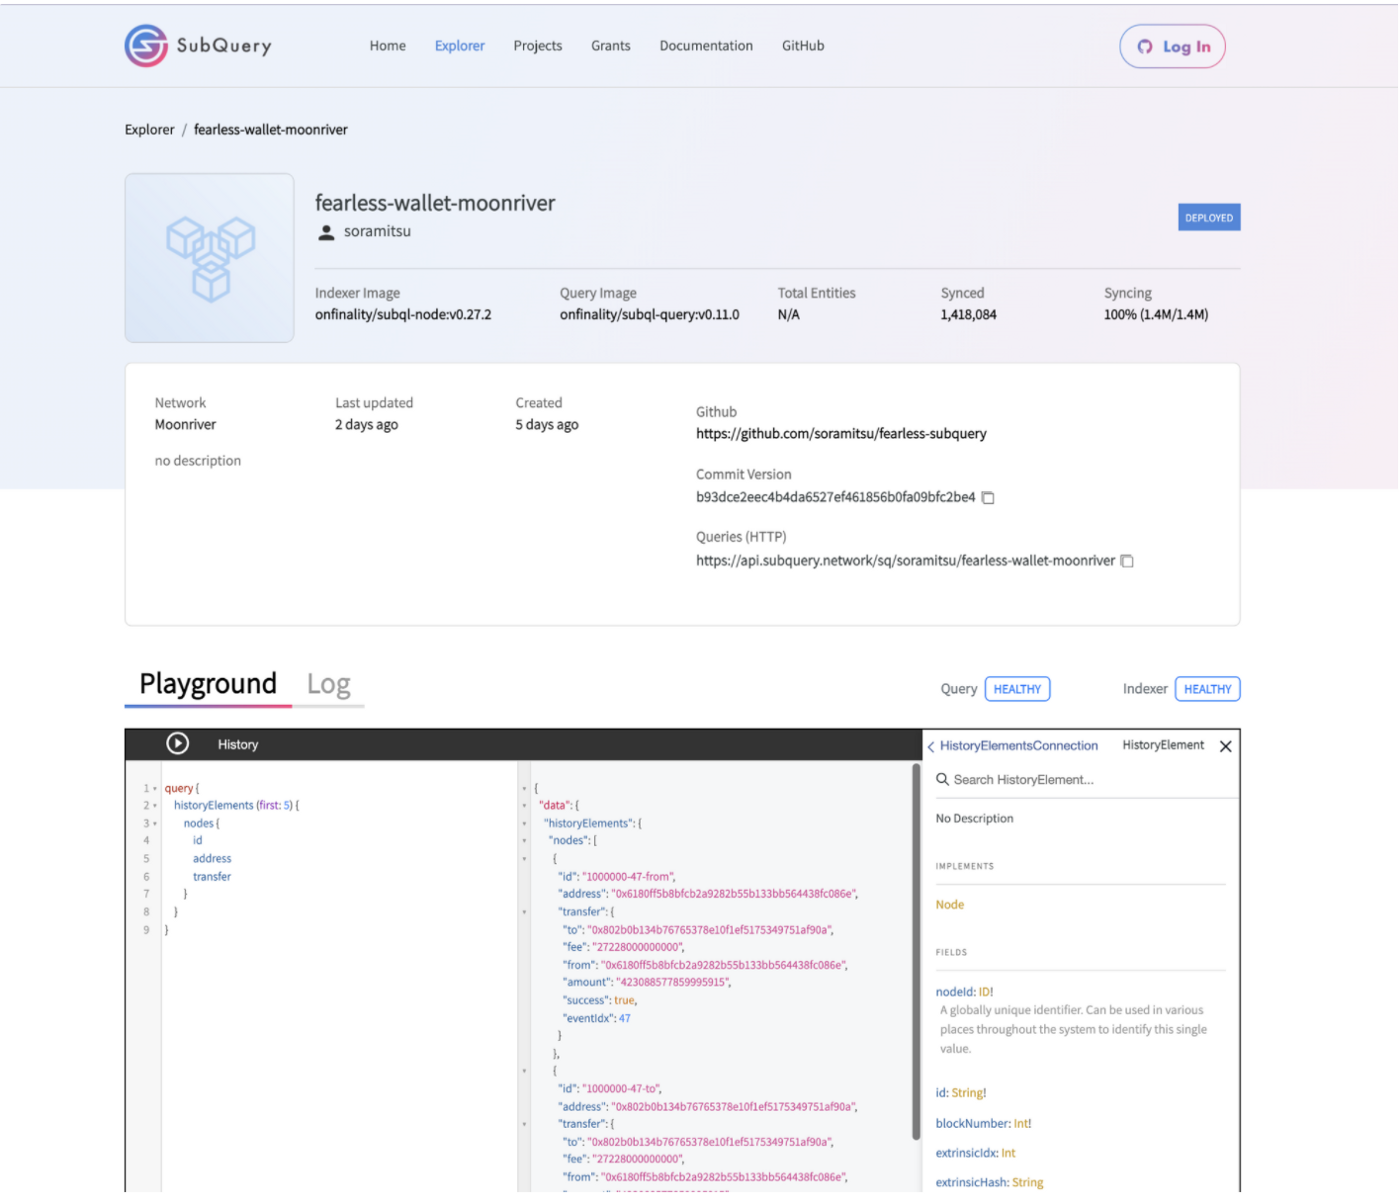Click the fearless-wallet-moonriver project thumbnail

(209, 258)
